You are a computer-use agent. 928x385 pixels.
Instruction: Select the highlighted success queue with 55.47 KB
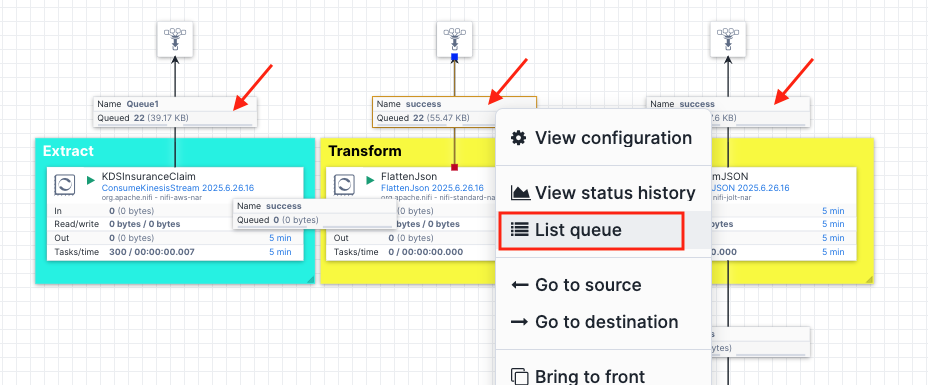[x=454, y=112]
